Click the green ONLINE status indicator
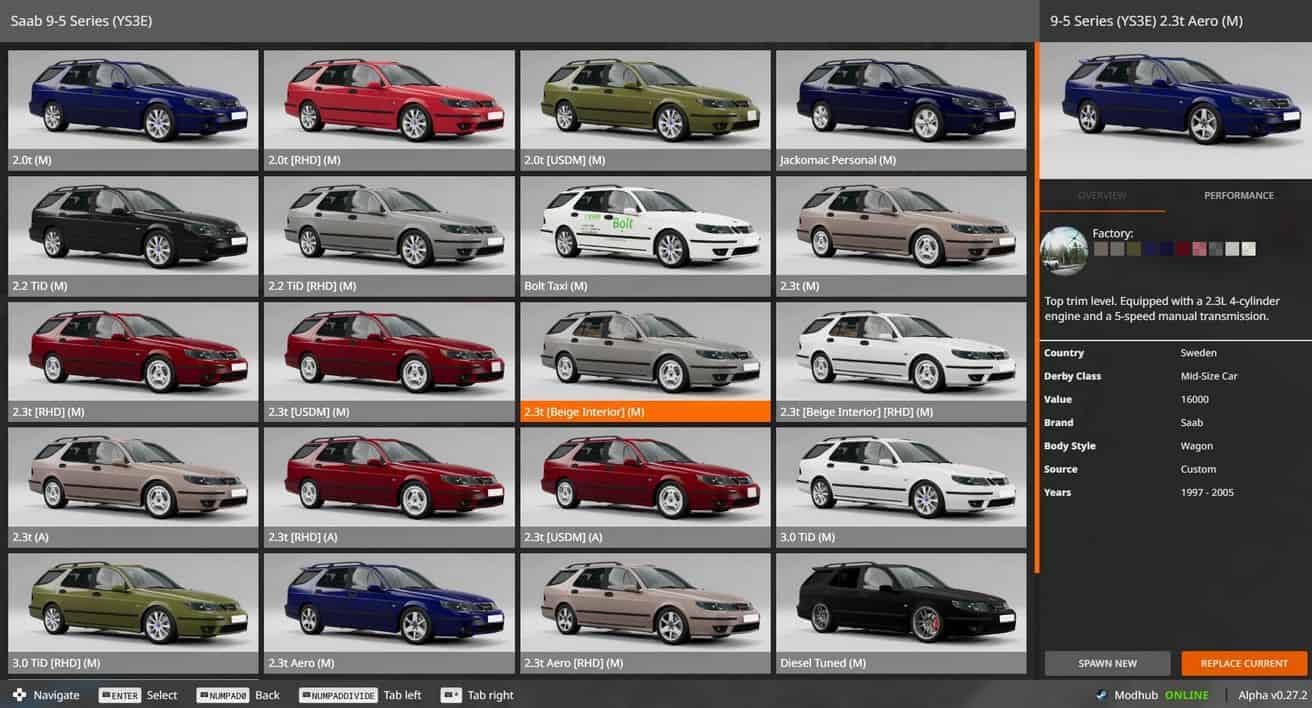 tap(1186, 695)
